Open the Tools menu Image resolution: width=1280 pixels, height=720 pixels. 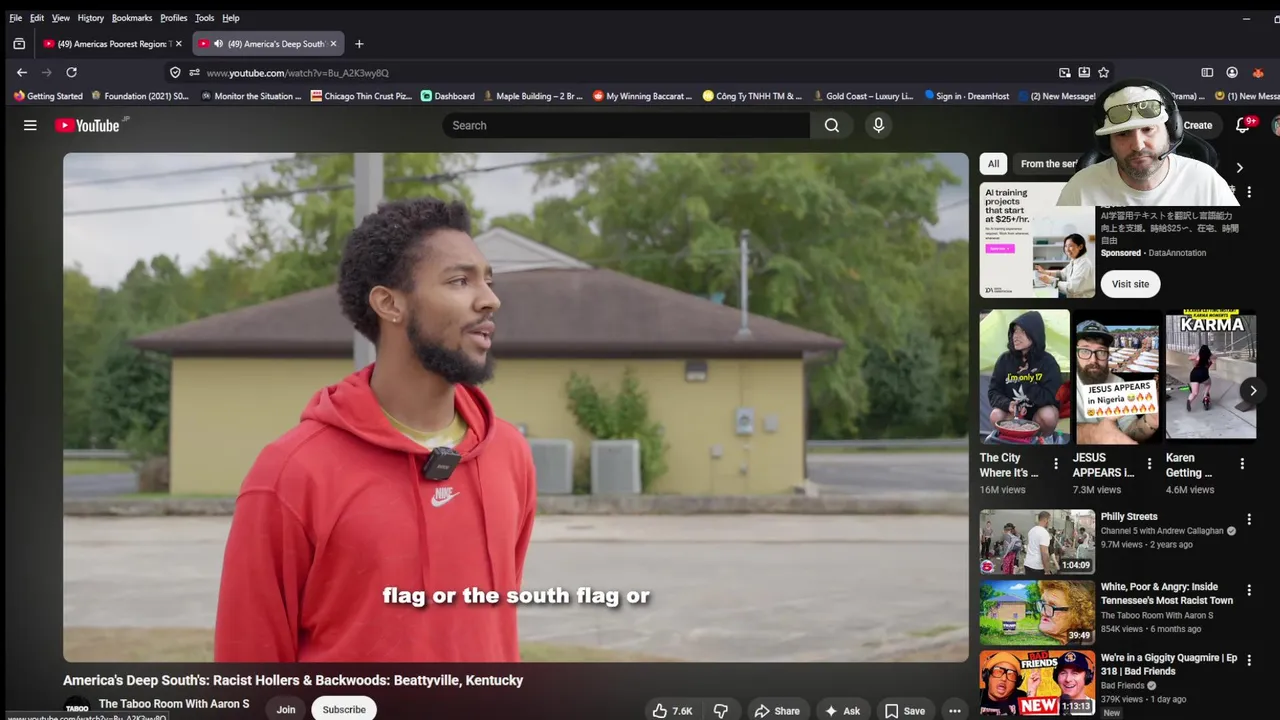tap(204, 18)
